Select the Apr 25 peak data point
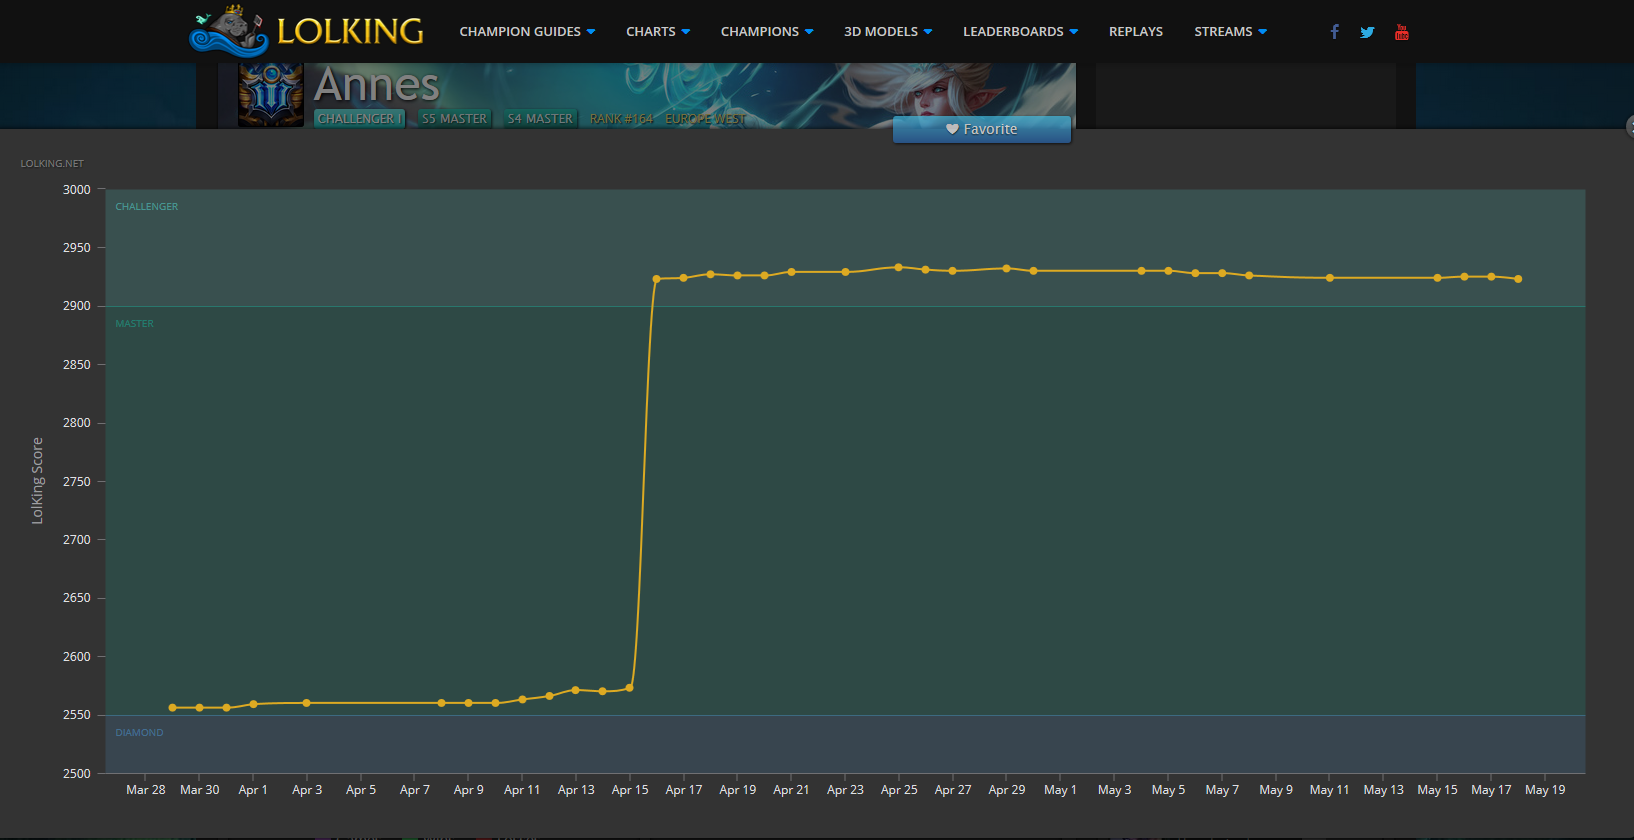This screenshot has height=840, width=1634. tap(898, 267)
